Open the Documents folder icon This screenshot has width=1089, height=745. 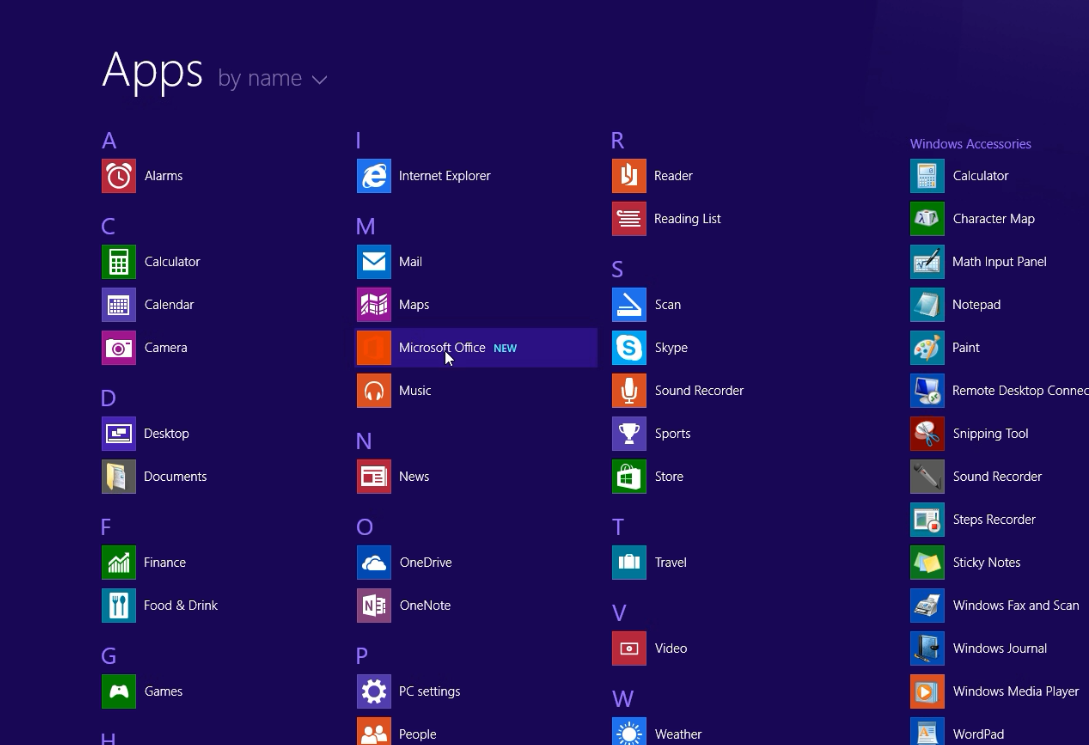(119, 477)
